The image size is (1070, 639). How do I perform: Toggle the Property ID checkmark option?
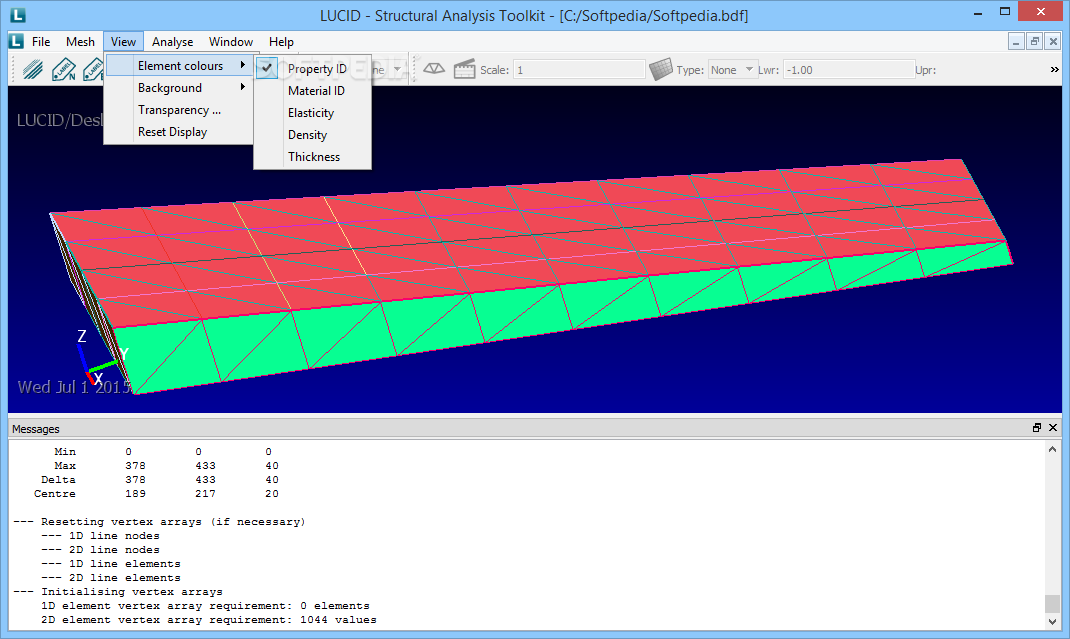313,68
